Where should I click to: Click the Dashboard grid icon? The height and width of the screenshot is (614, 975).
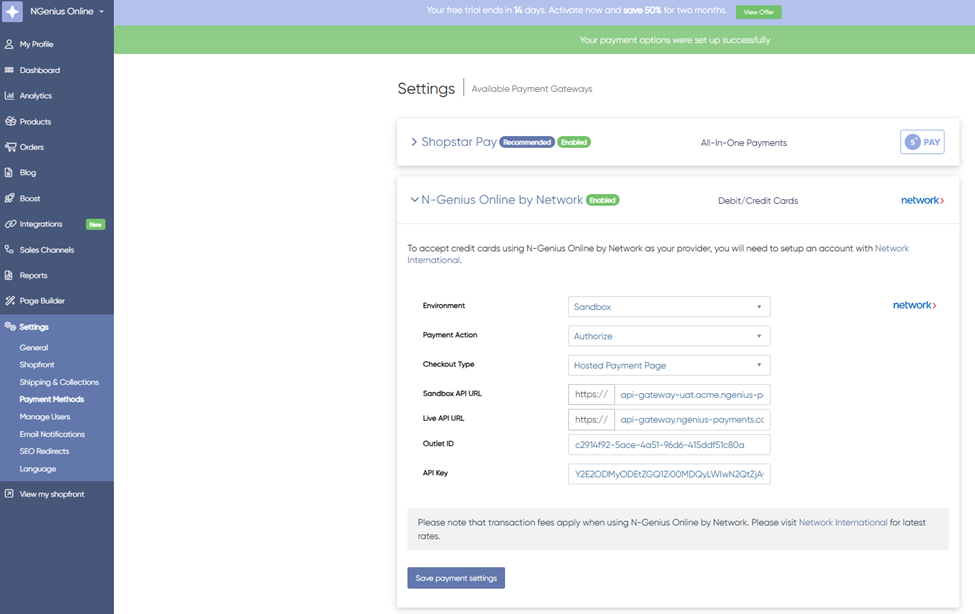coord(9,70)
